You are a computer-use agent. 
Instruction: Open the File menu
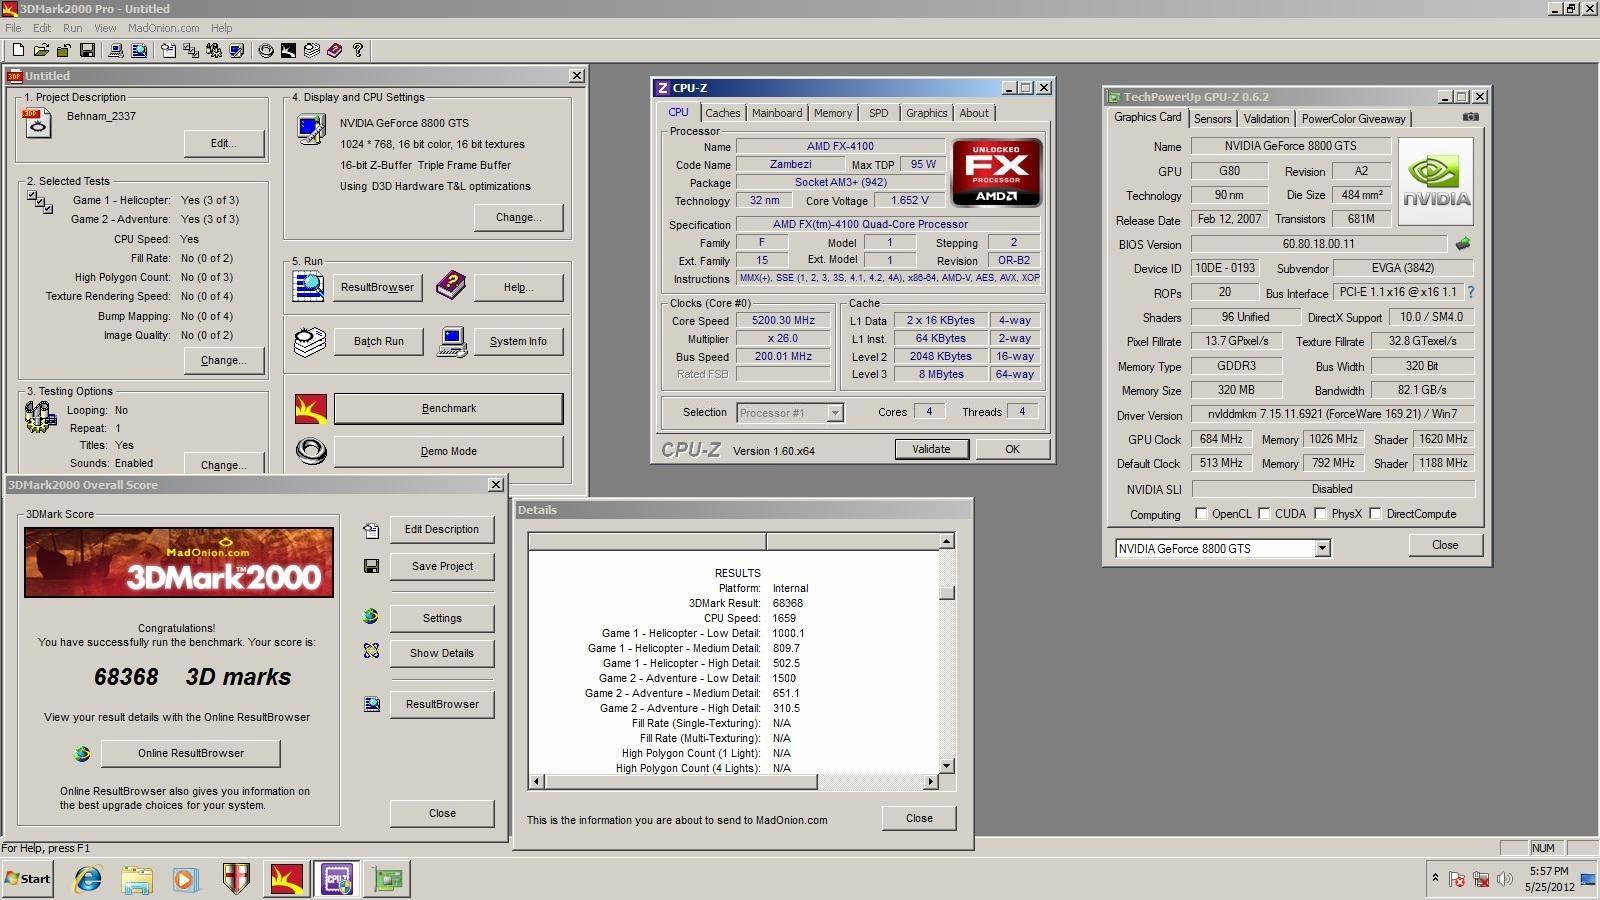click(x=13, y=28)
